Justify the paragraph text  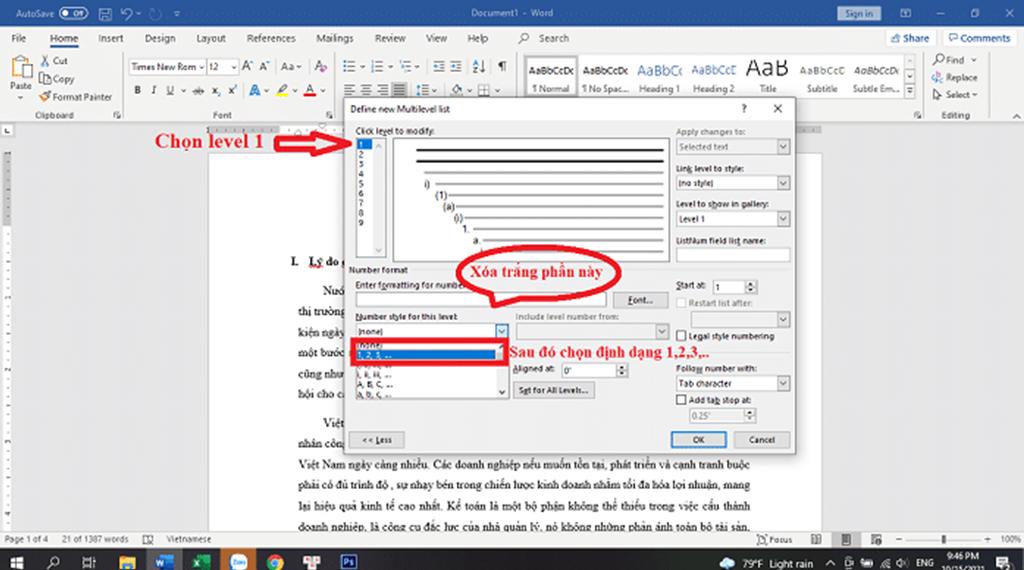(399, 90)
